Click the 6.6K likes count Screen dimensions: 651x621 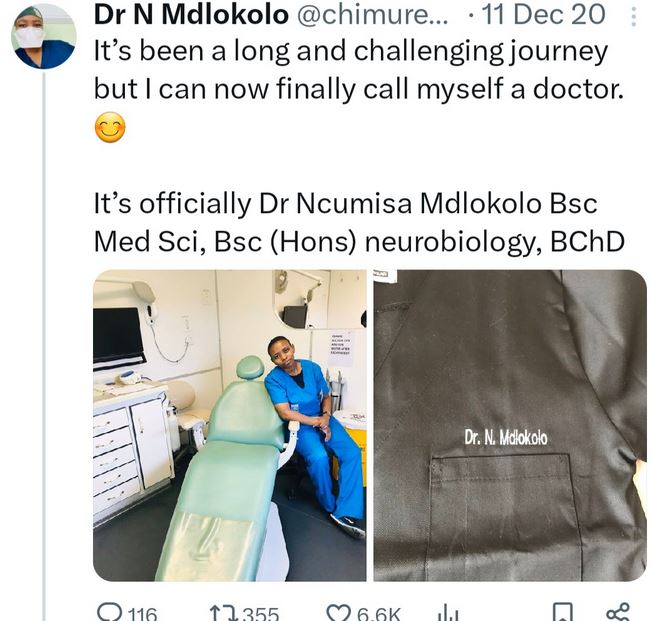380,613
